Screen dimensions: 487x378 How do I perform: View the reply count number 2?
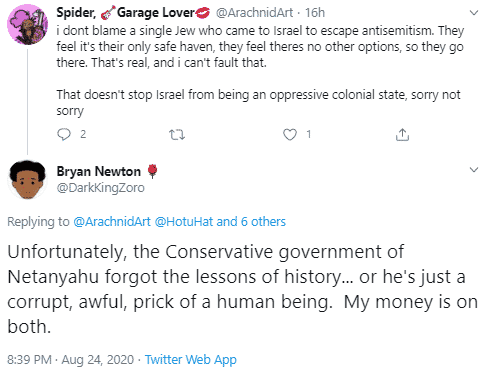click(83, 134)
